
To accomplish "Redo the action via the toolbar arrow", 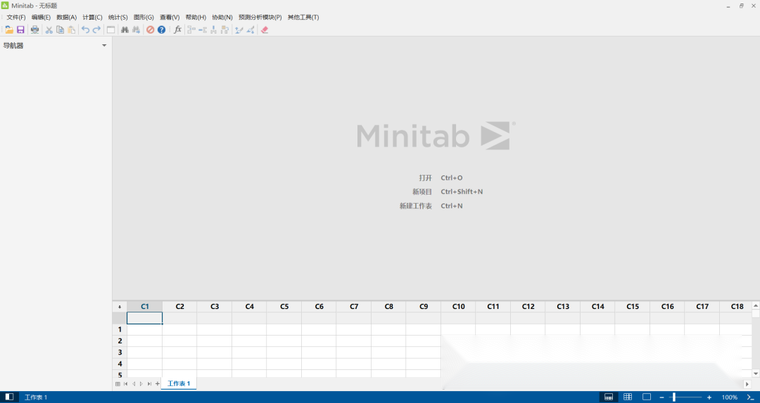I will pos(96,30).
